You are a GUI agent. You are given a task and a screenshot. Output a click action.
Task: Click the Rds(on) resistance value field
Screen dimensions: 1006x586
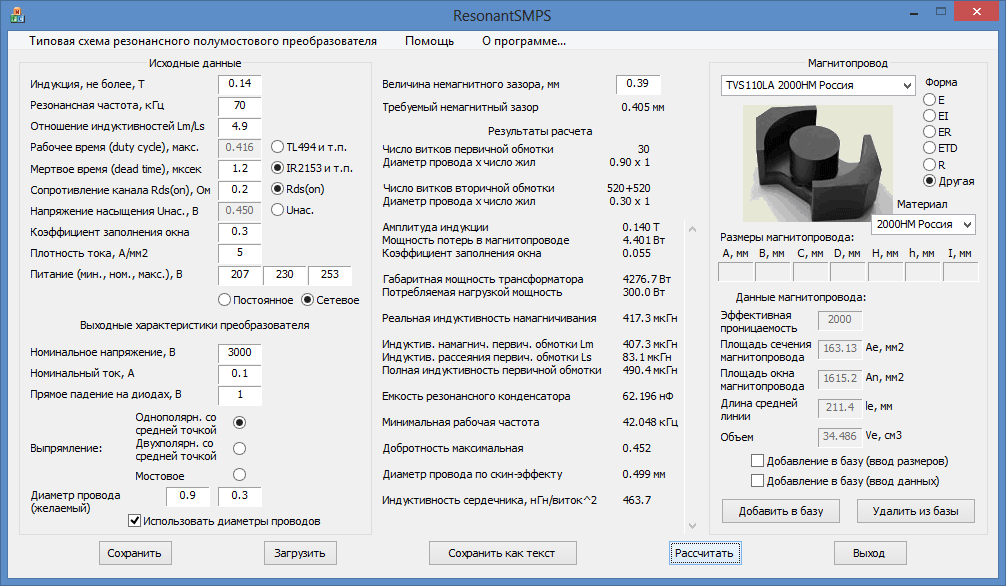(x=239, y=189)
